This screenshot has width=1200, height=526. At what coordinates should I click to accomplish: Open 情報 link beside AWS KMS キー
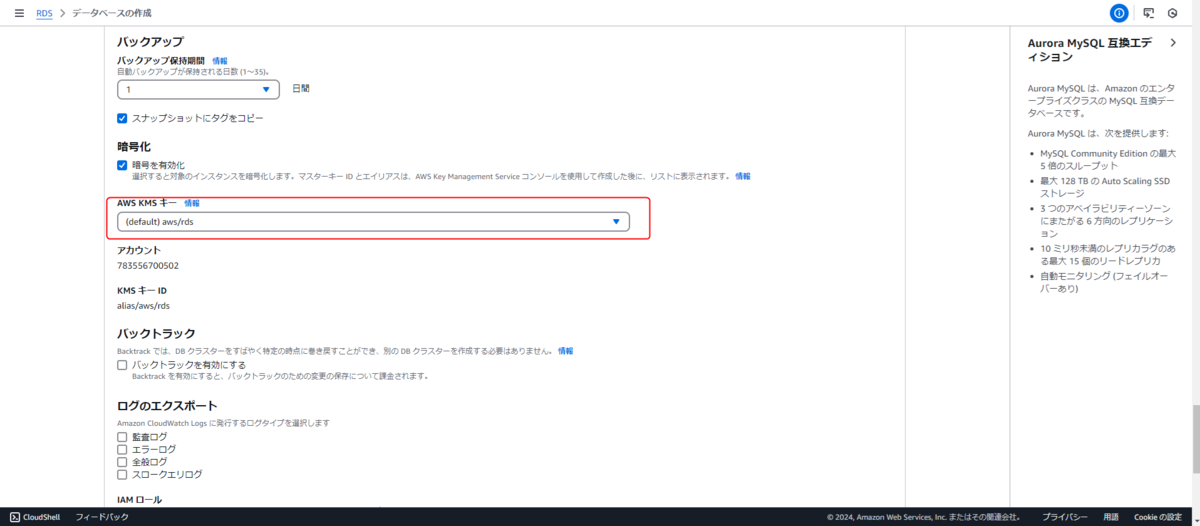coord(192,202)
